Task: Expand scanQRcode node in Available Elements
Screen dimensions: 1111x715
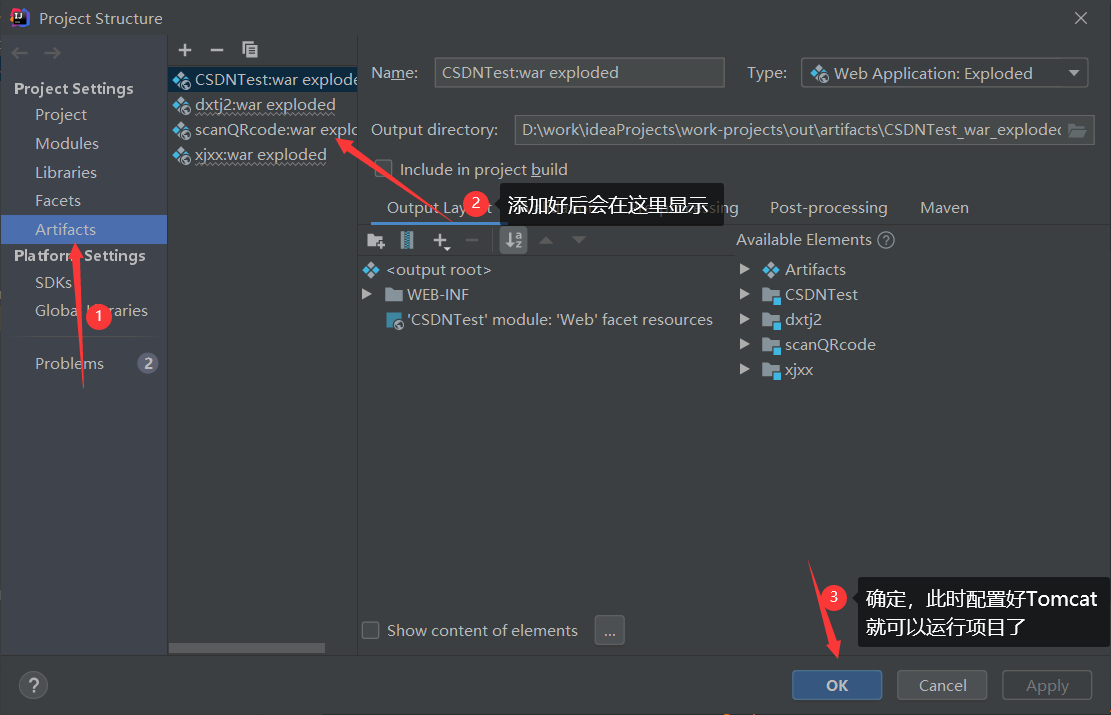Action: [745, 344]
